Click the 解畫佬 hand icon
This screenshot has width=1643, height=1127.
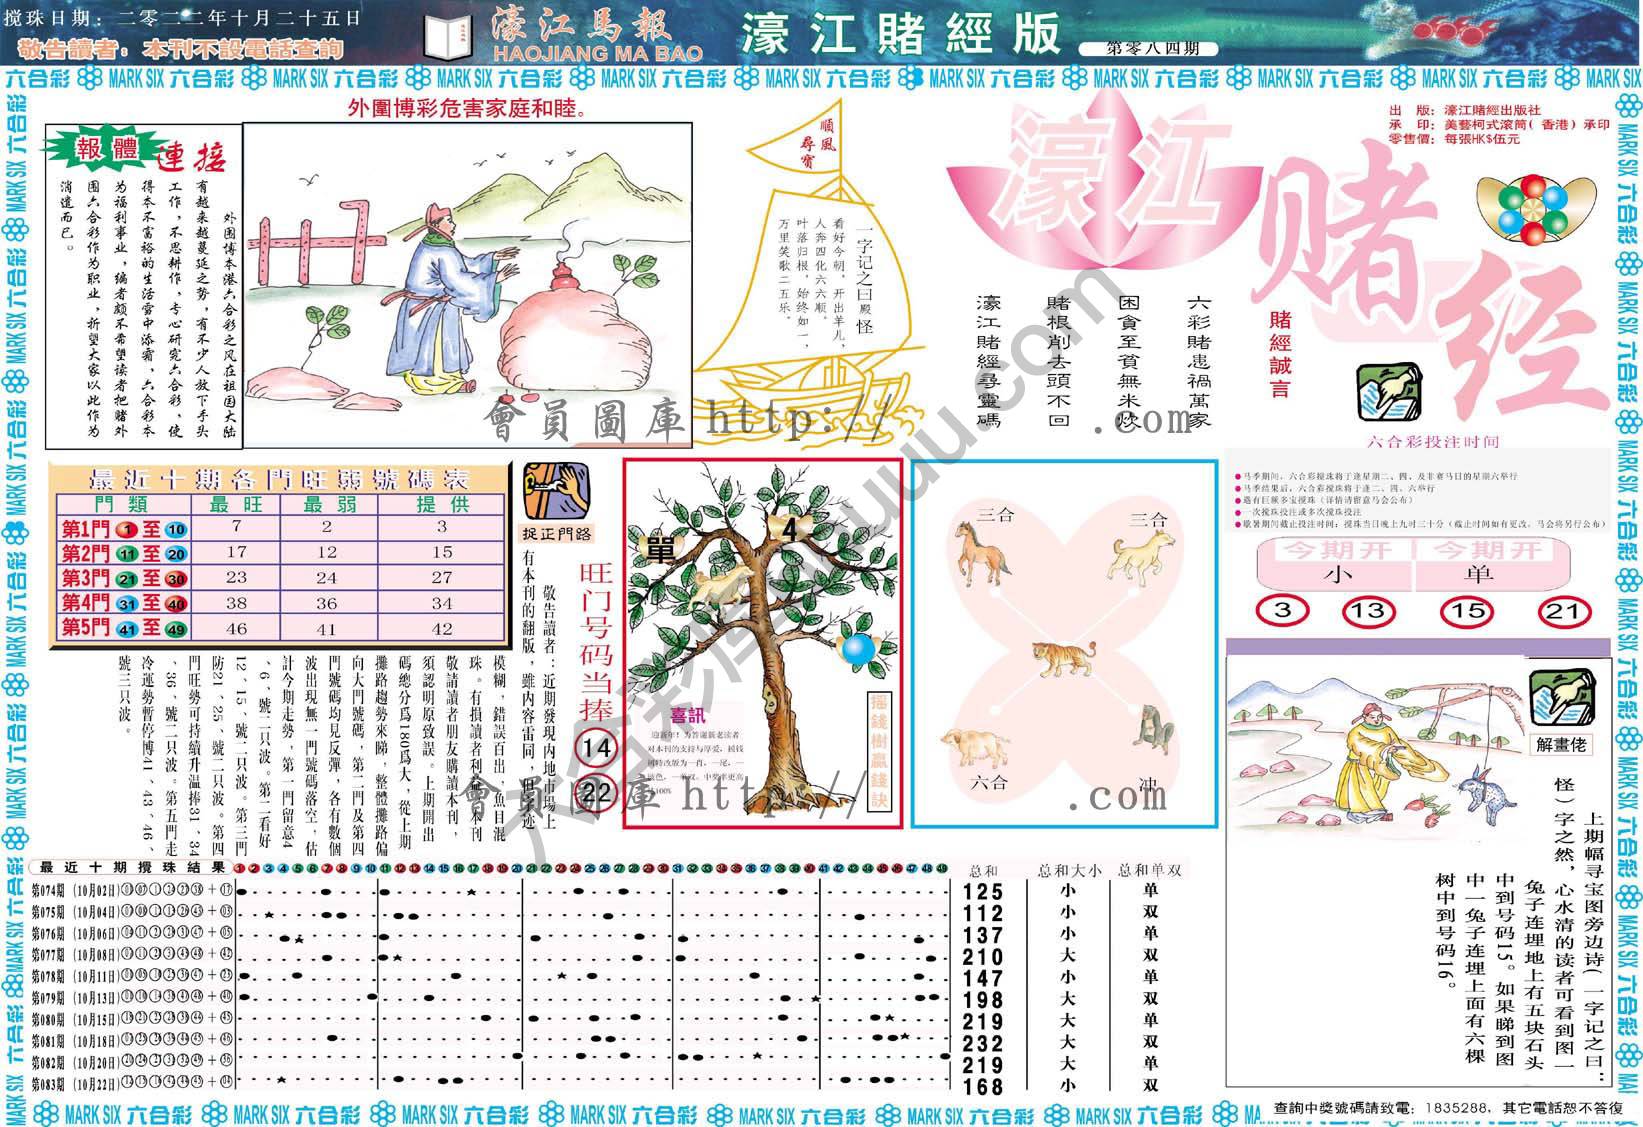1561,700
